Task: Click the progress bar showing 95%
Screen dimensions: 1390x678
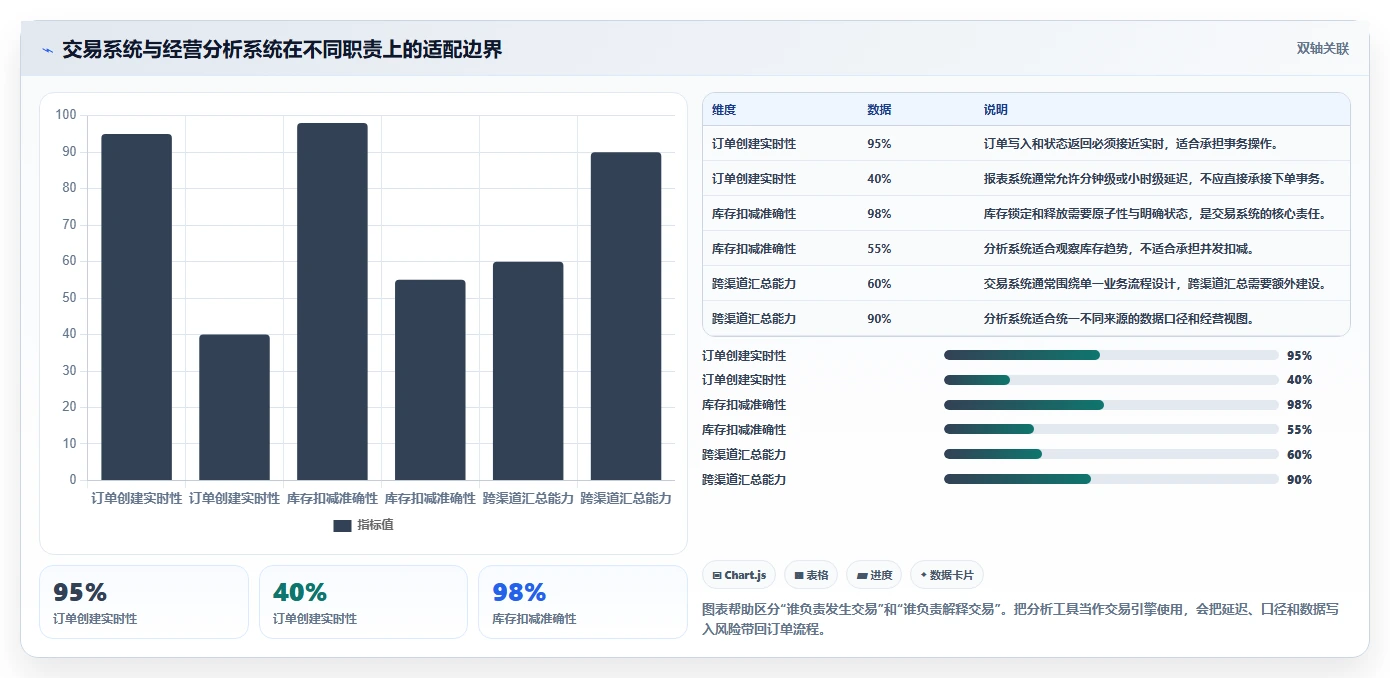Action: pyautogui.click(x=1111, y=355)
